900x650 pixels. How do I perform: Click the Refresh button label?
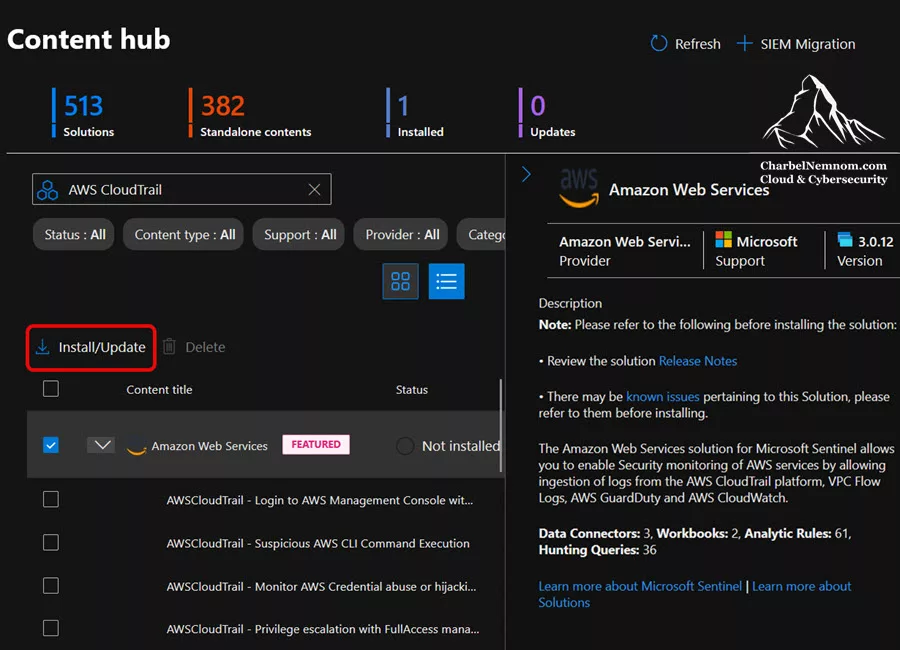tap(697, 44)
